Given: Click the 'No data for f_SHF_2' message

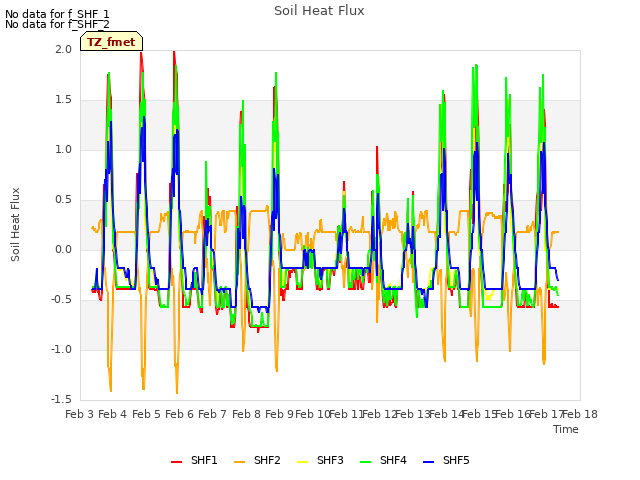Looking at the screenshot, I should tap(57, 24).
